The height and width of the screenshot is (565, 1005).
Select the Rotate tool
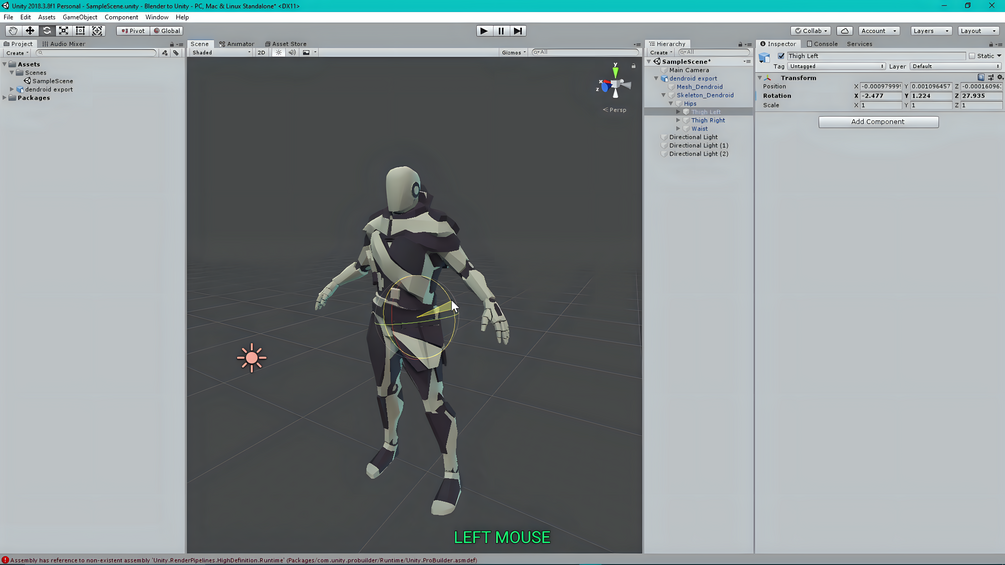(47, 31)
